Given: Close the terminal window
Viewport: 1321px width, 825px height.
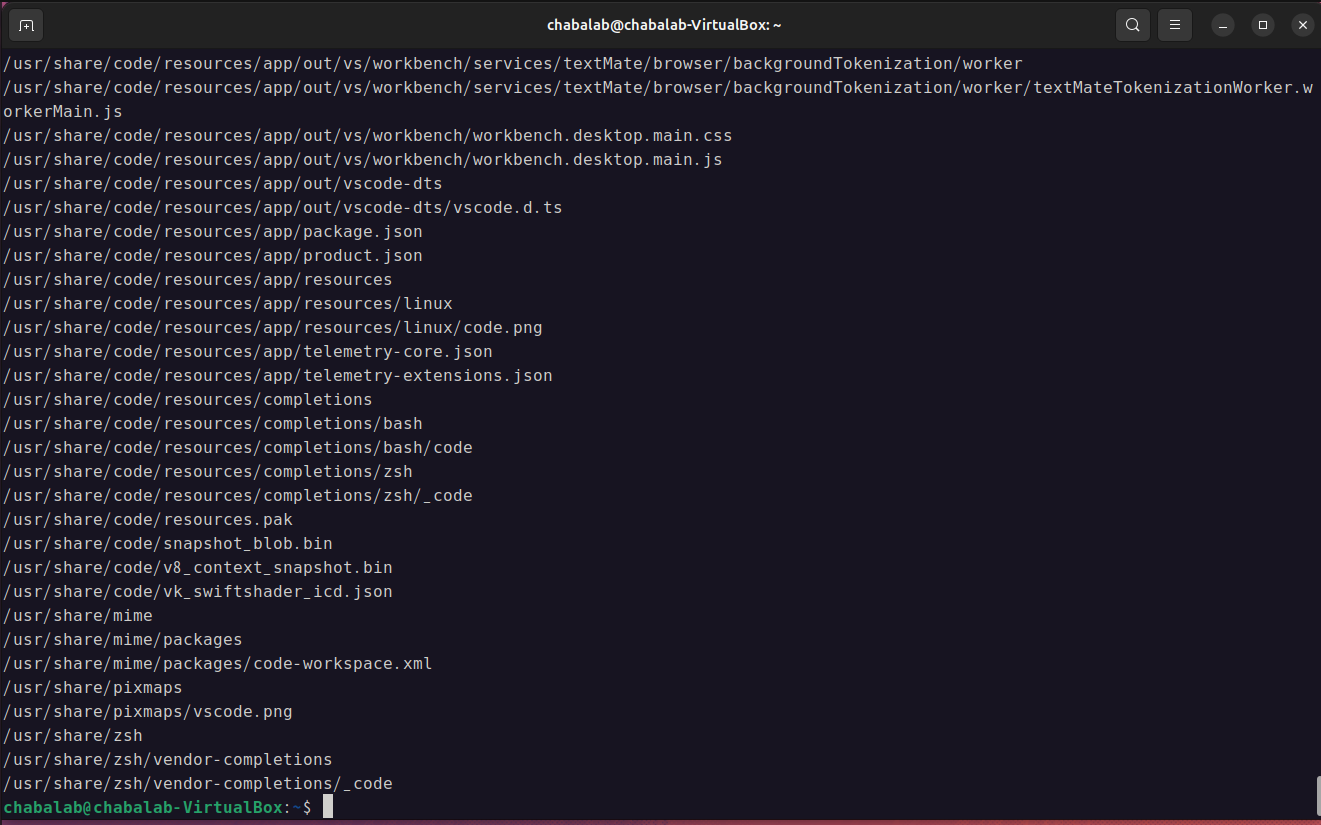Looking at the screenshot, I should [1301, 25].
